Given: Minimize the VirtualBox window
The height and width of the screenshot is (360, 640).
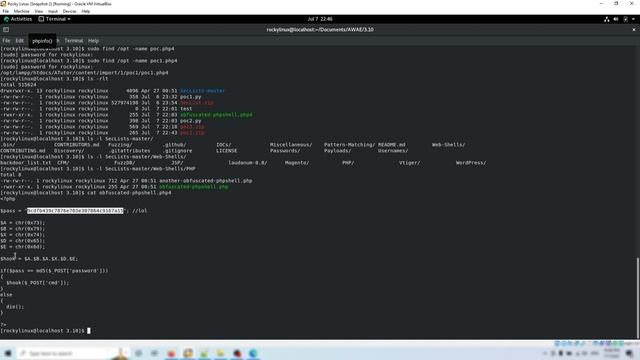Looking at the screenshot, I should point(601,4).
